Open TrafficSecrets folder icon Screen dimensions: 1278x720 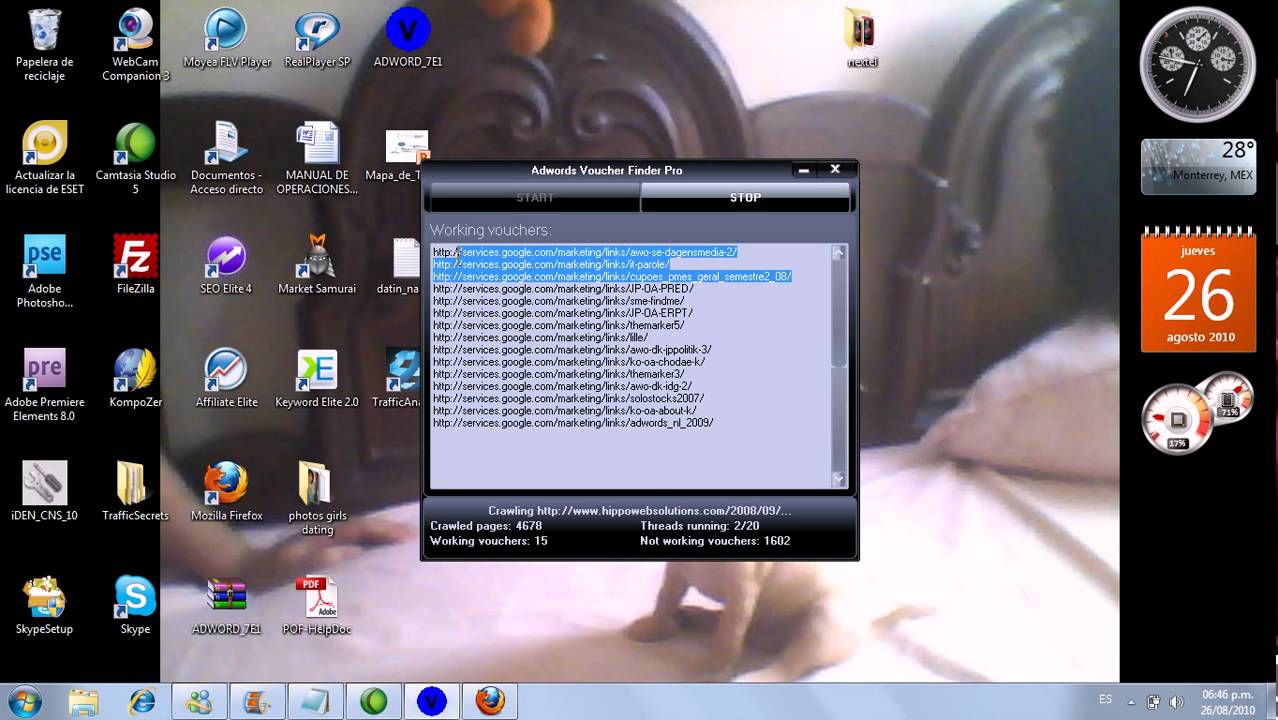[135, 492]
